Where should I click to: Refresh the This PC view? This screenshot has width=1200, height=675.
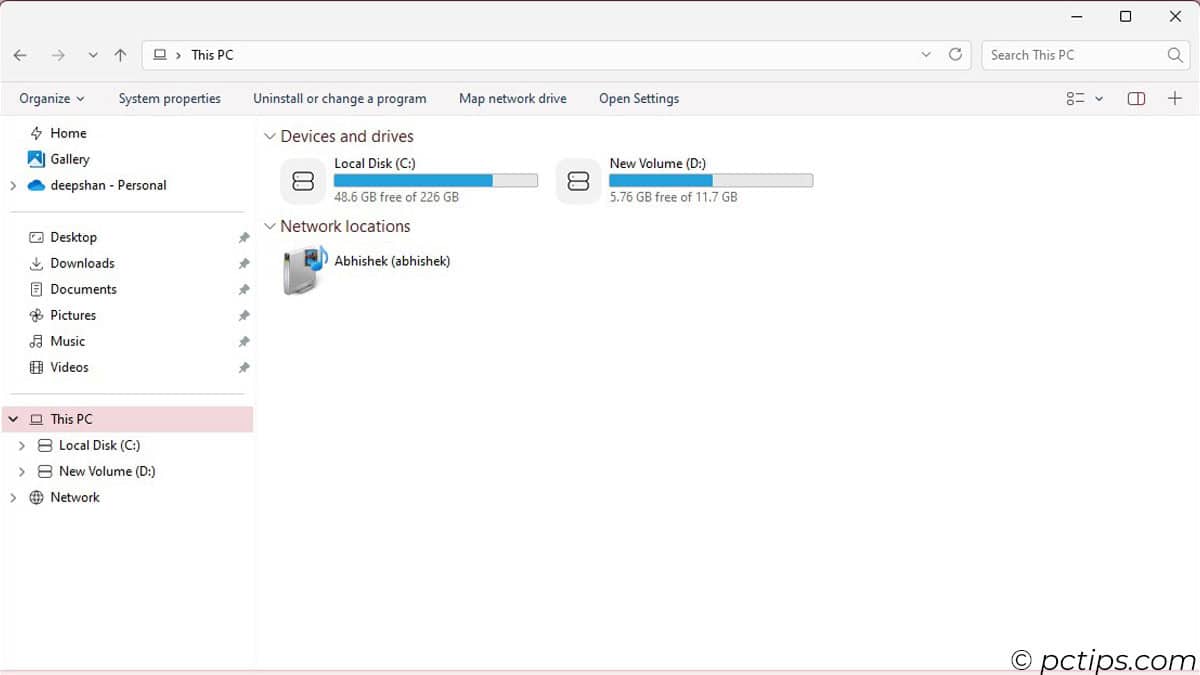click(x=955, y=55)
